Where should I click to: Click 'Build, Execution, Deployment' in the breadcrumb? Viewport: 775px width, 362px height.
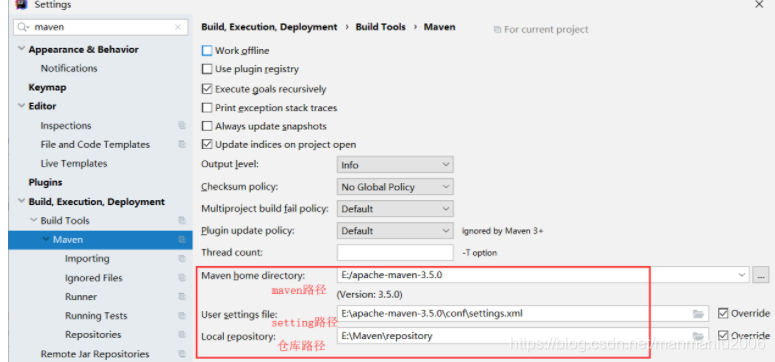(x=269, y=27)
